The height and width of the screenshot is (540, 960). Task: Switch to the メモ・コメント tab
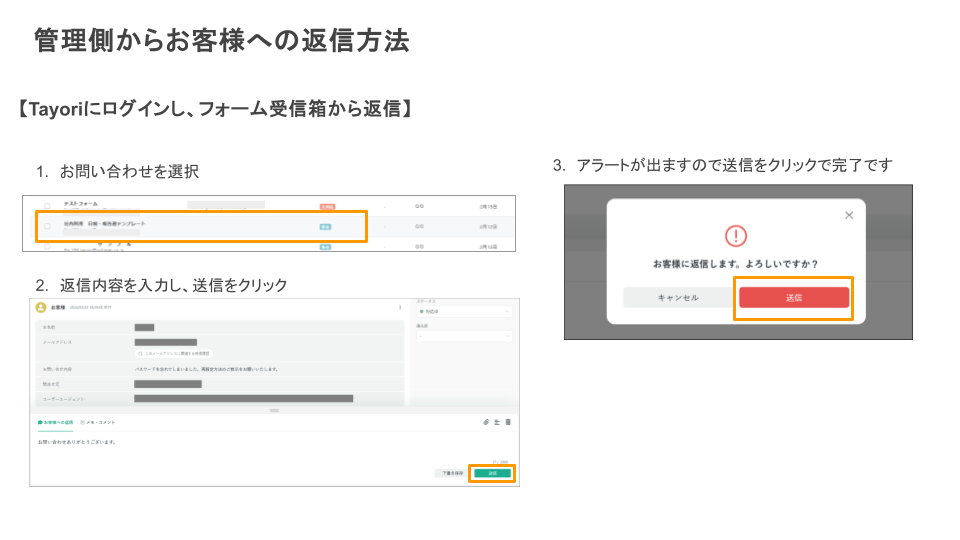(x=98, y=422)
